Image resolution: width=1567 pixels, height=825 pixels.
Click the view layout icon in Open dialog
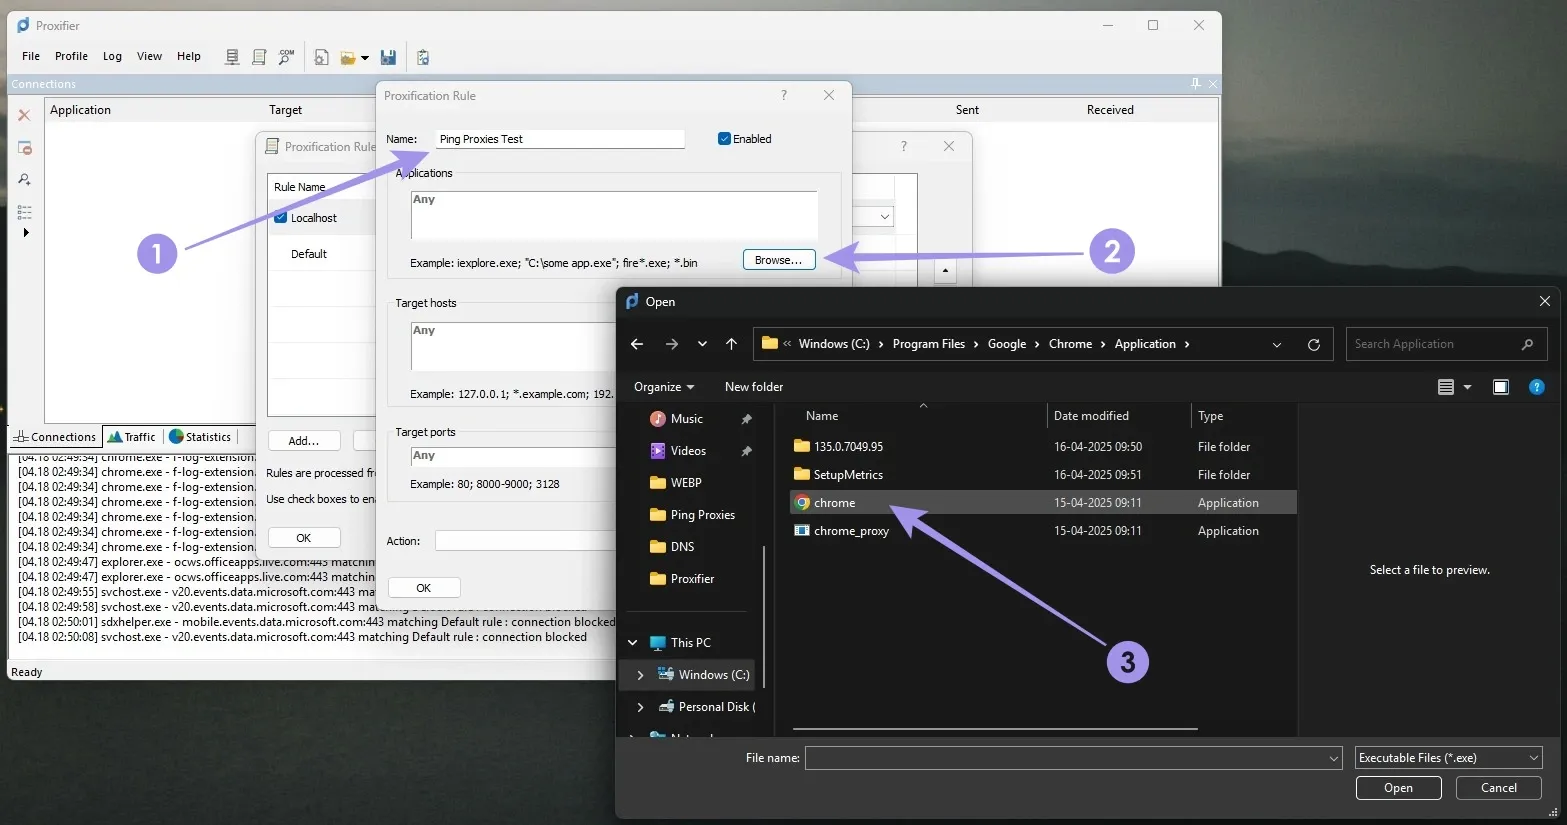[1445, 387]
